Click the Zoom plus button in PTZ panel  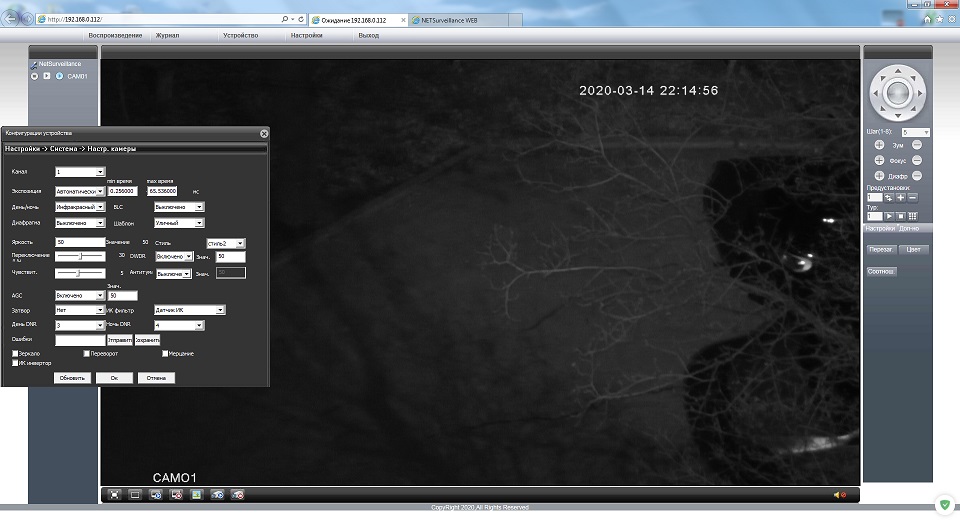879,145
